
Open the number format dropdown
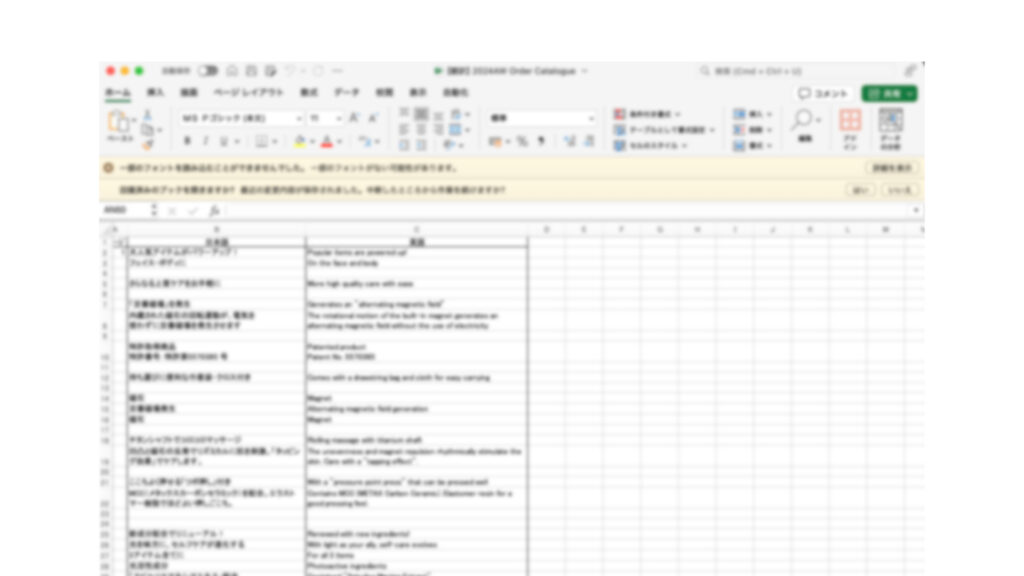(591, 118)
